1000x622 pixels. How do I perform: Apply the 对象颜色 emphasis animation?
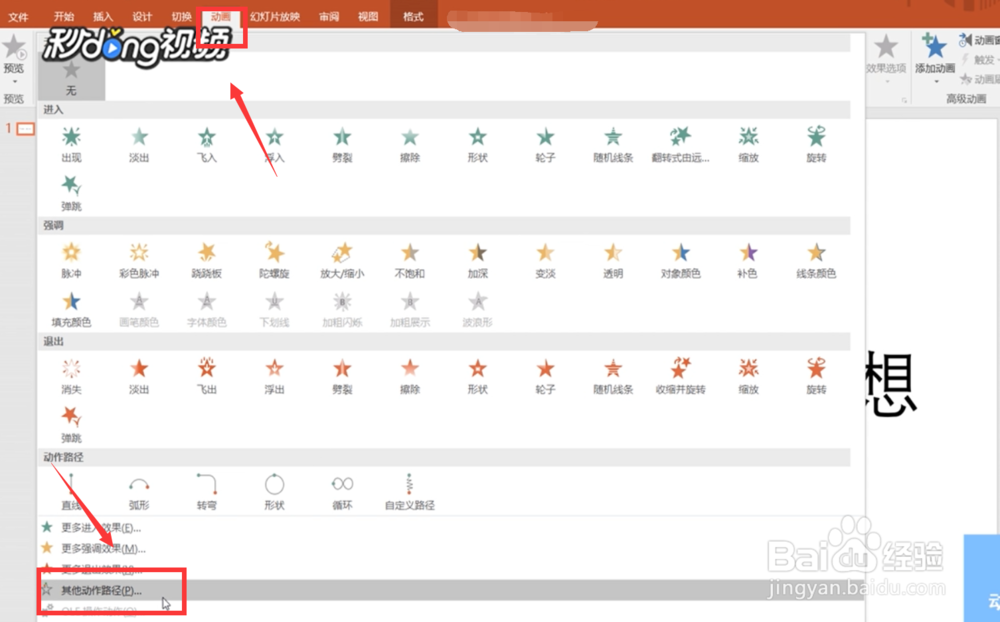(x=680, y=261)
